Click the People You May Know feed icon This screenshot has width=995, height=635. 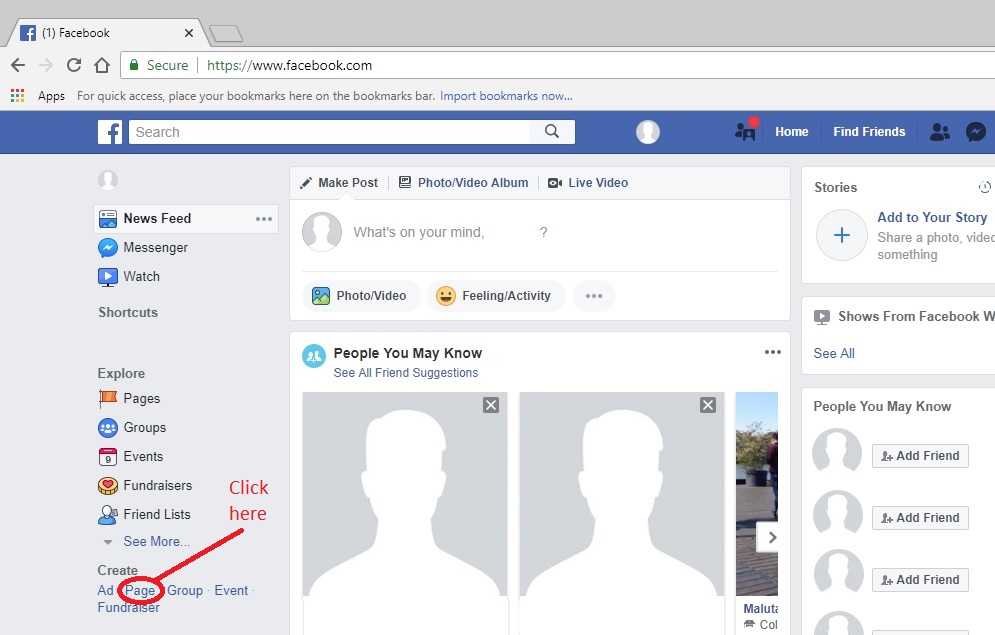click(x=313, y=357)
